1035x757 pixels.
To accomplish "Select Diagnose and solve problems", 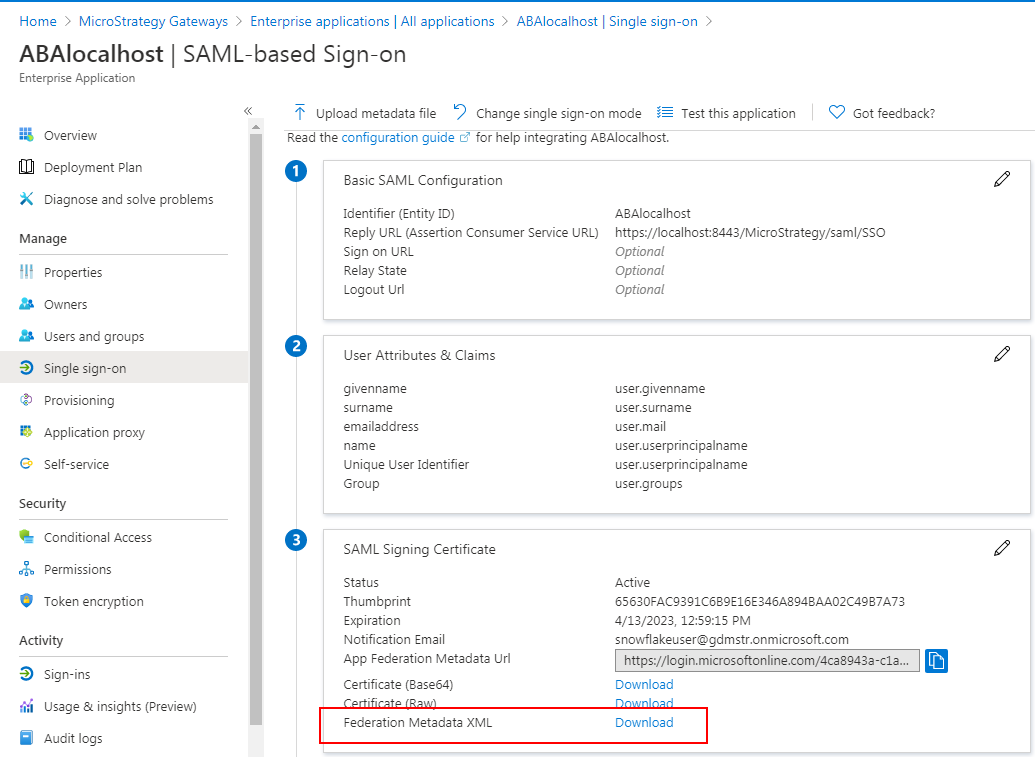I will 128,199.
